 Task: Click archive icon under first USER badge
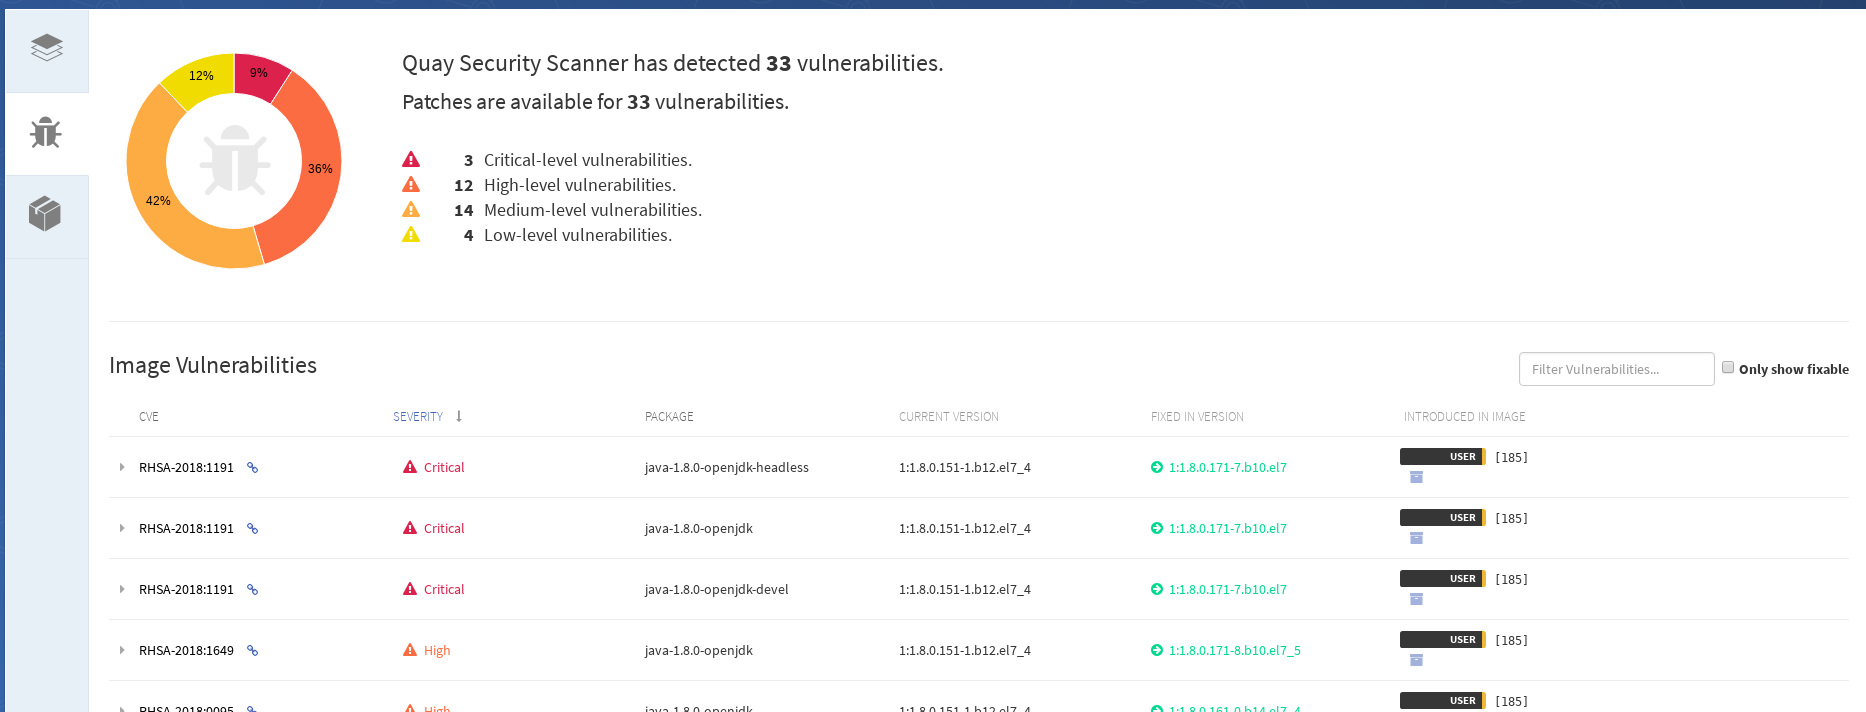(x=1416, y=477)
